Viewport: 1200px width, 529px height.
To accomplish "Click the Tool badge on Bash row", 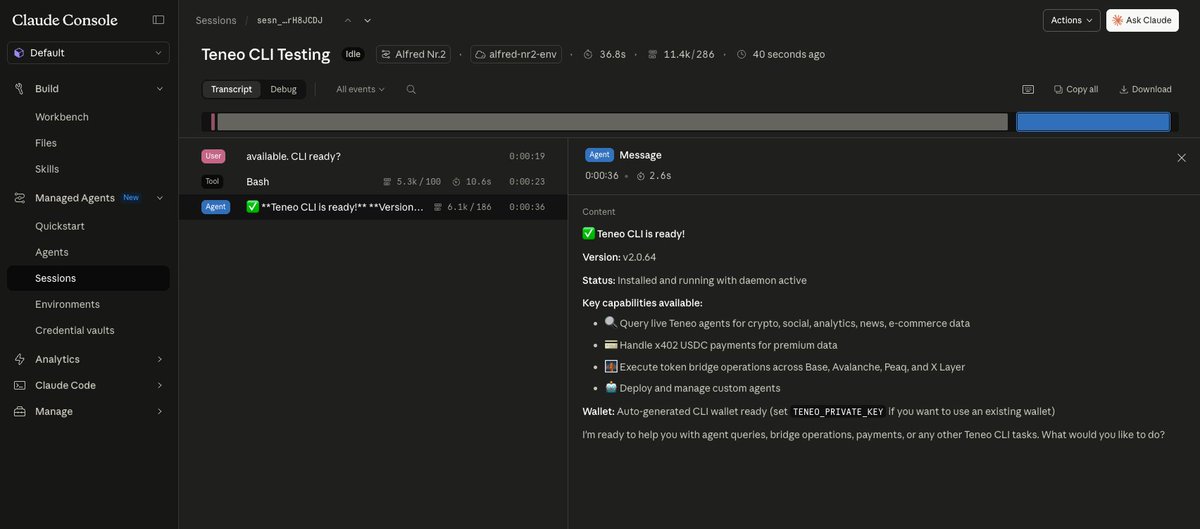I will (212, 182).
